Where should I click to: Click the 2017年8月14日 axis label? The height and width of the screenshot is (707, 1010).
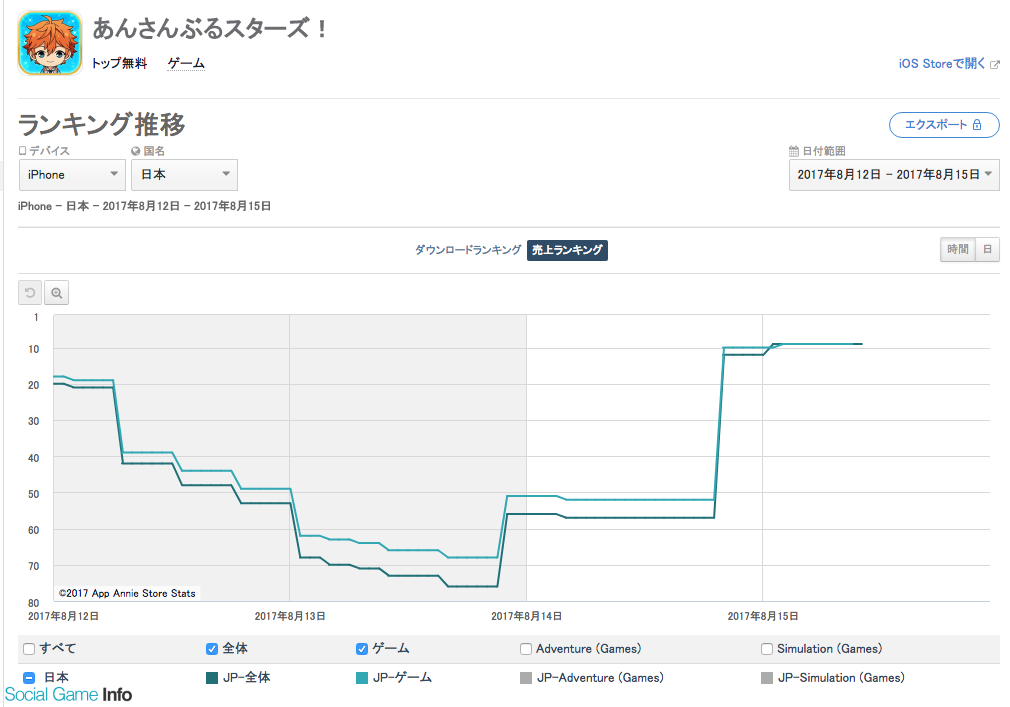[x=526, y=616]
